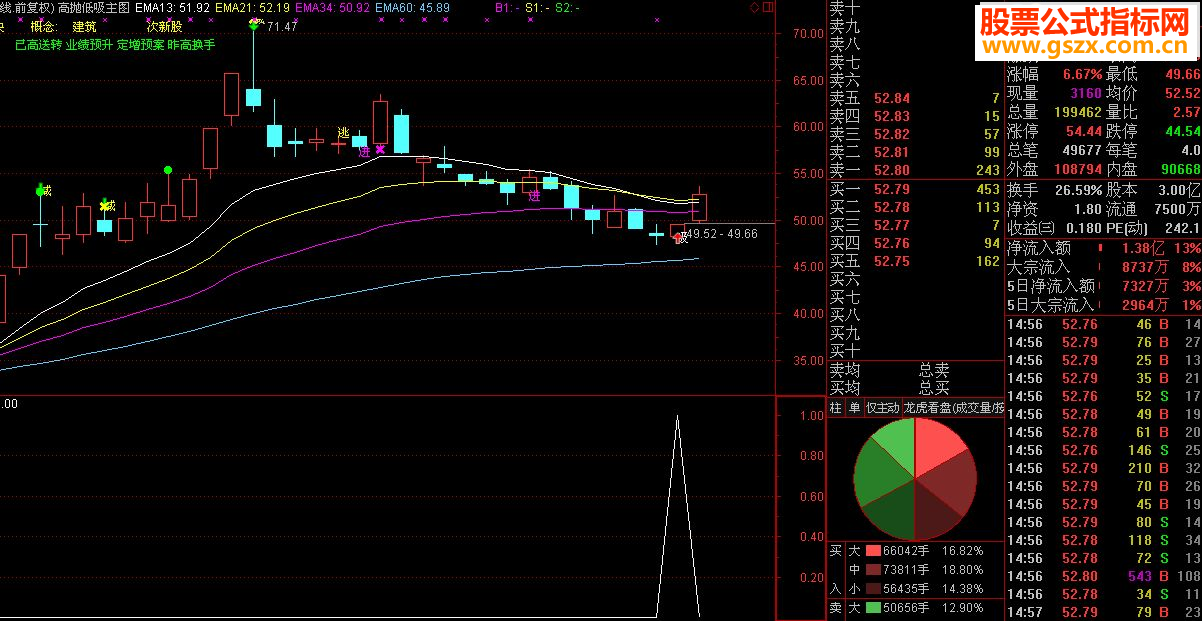Select the 卖一 52.80 order row
Screen dimensions: 1202x621
click(915, 170)
